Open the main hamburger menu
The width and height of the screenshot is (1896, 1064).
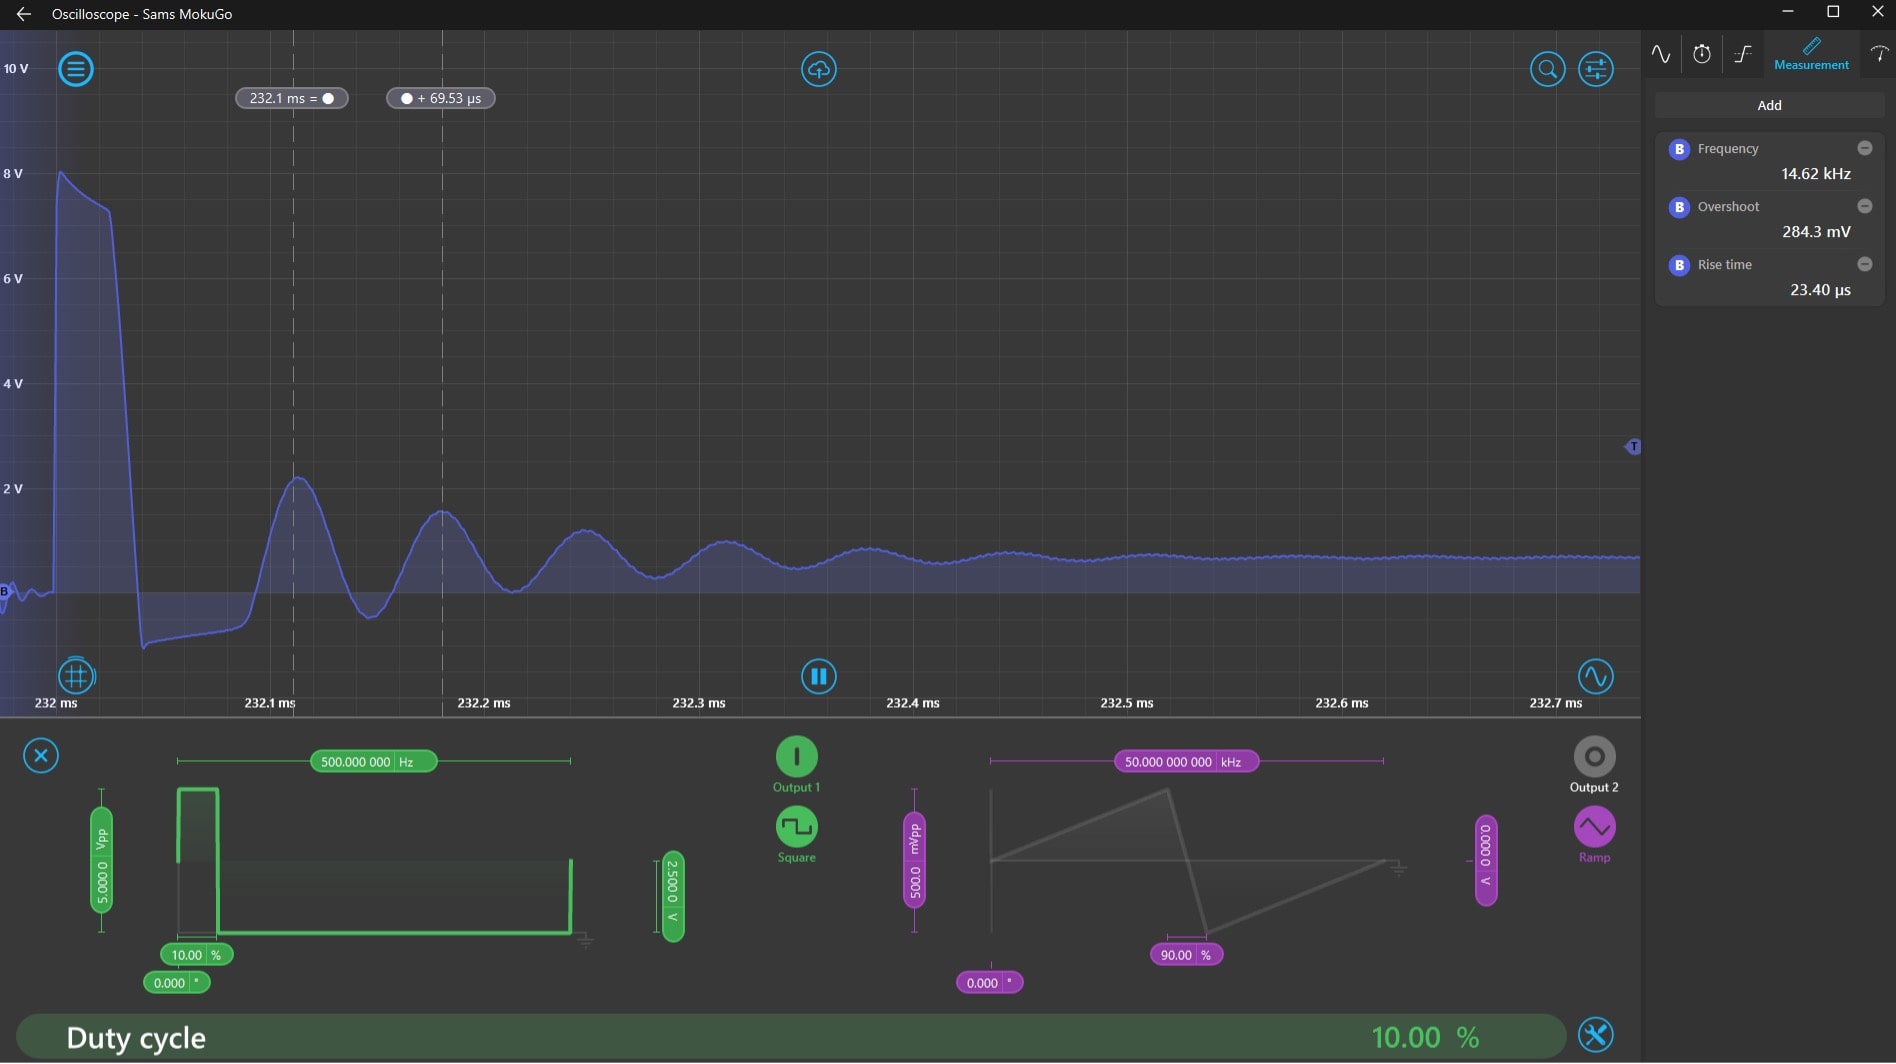tap(76, 69)
